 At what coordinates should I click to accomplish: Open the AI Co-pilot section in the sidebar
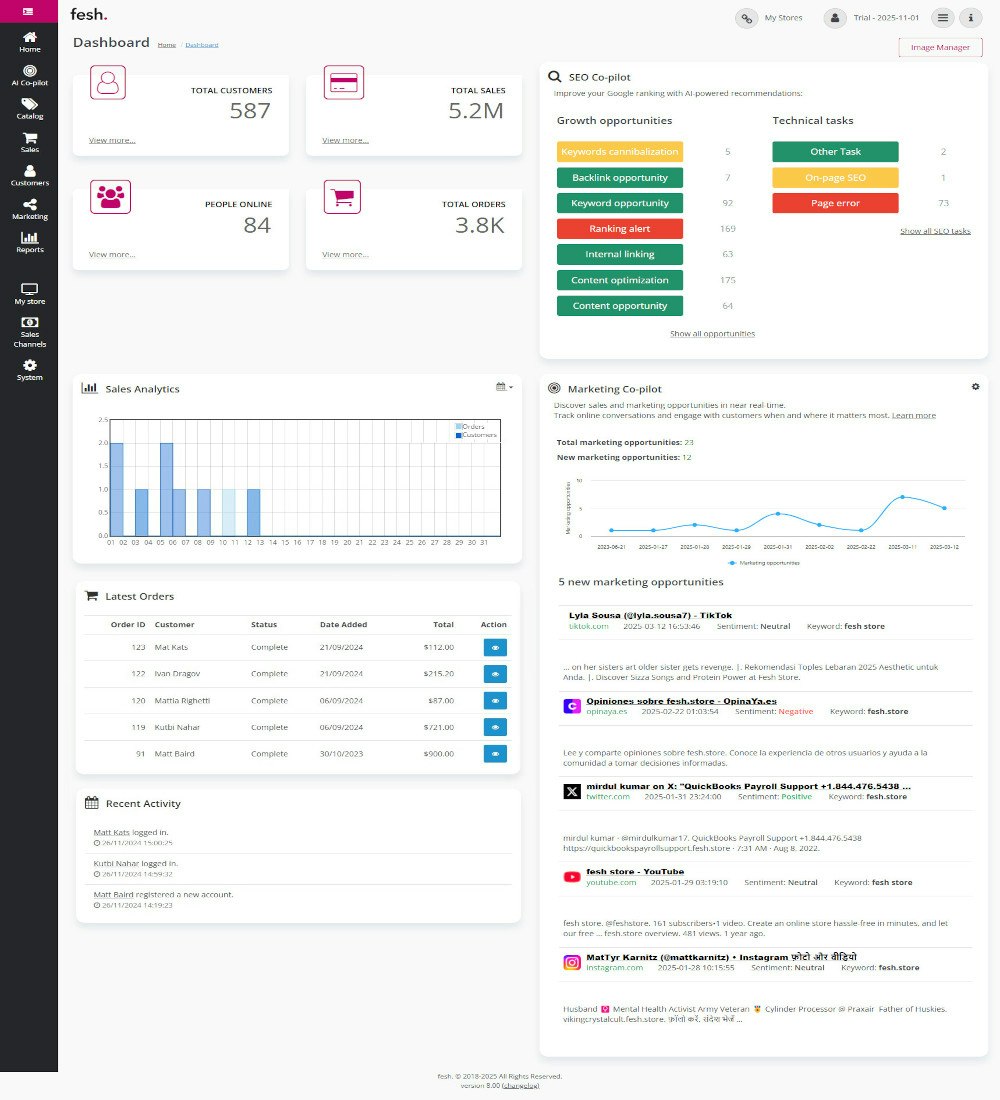coord(29,75)
